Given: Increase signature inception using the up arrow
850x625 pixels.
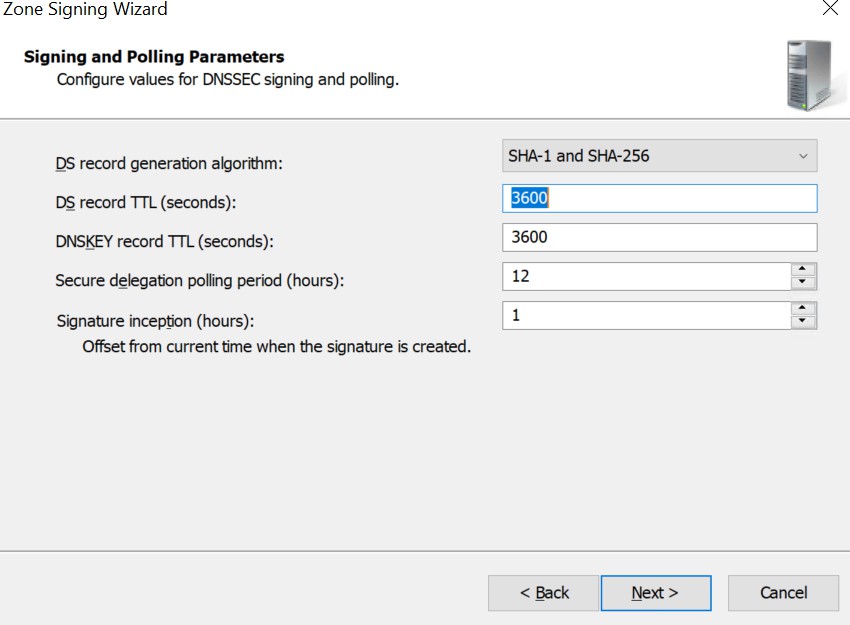Looking at the screenshot, I should [802, 308].
